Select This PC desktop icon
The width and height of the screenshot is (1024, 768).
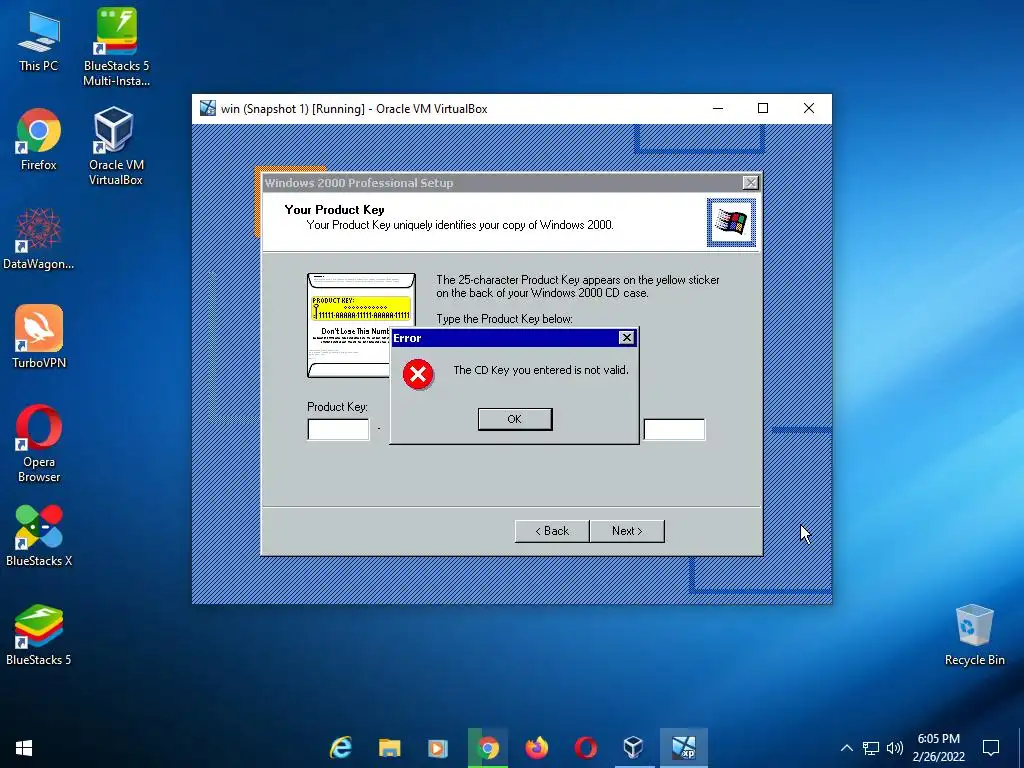click(x=39, y=41)
